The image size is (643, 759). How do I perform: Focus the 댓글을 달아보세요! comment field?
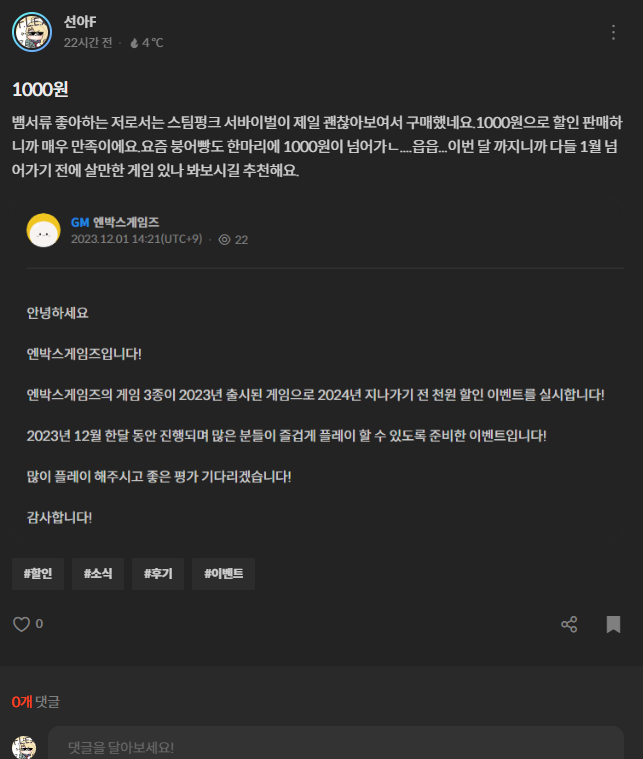336,743
